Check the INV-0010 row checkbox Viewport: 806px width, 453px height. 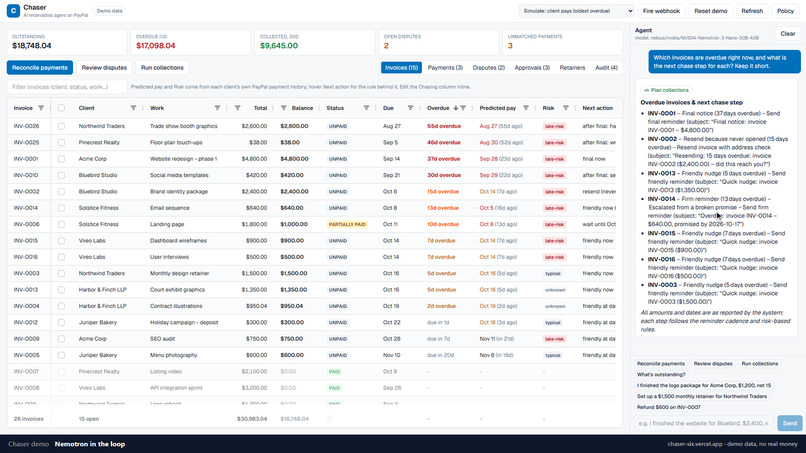click(x=61, y=175)
